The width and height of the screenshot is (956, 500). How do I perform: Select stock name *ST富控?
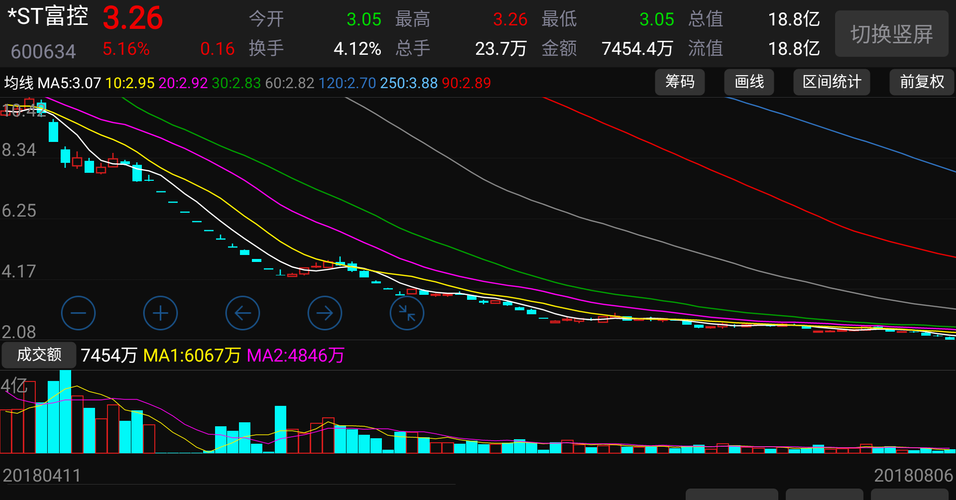pos(48,16)
